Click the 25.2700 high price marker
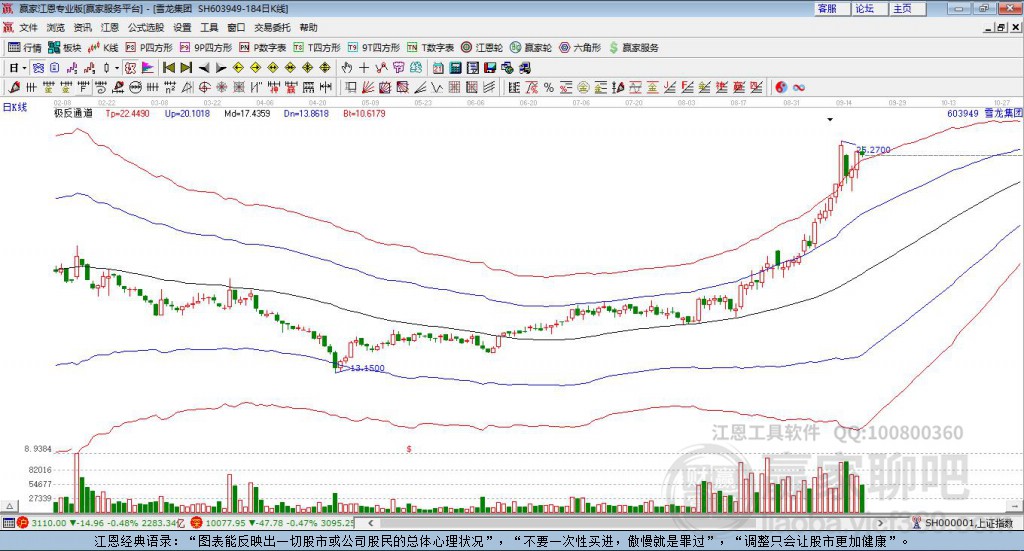Screen dimensions: 1024x551 [x=874, y=150]
